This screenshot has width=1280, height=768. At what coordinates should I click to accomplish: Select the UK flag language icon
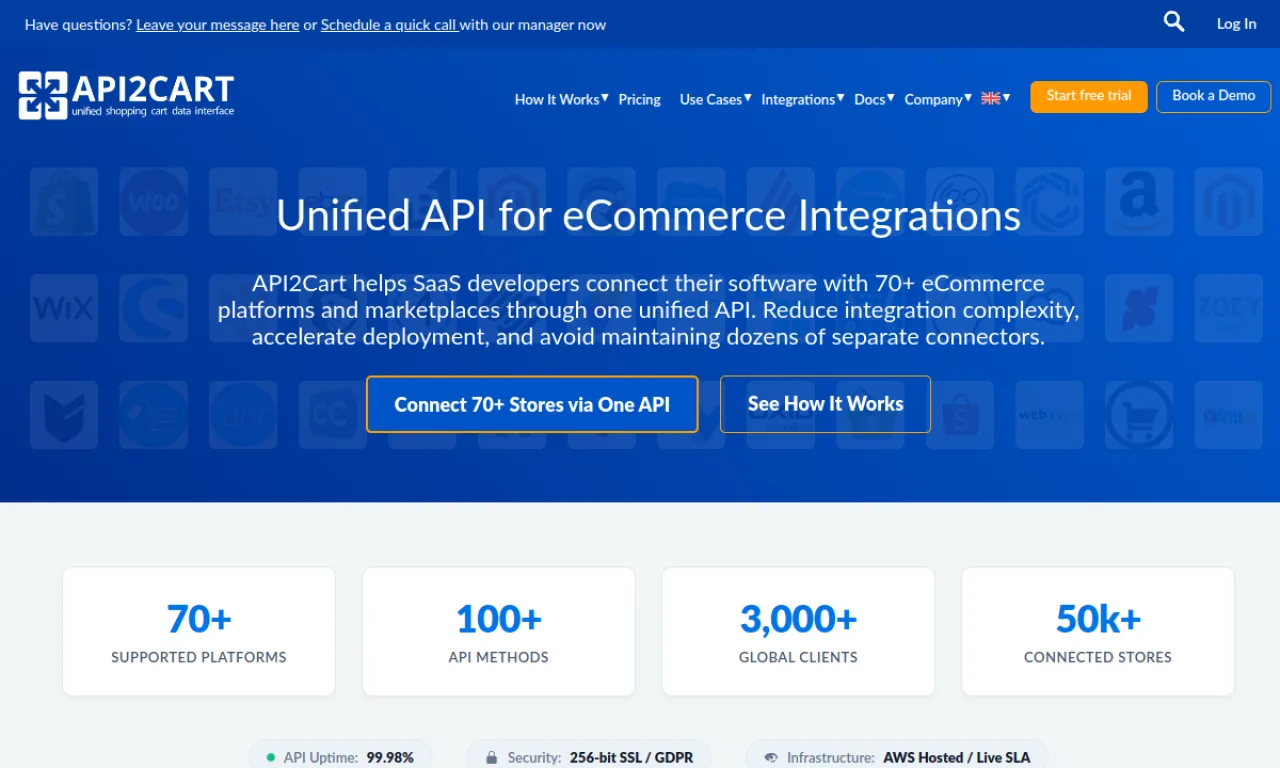(x=991, y=98)
